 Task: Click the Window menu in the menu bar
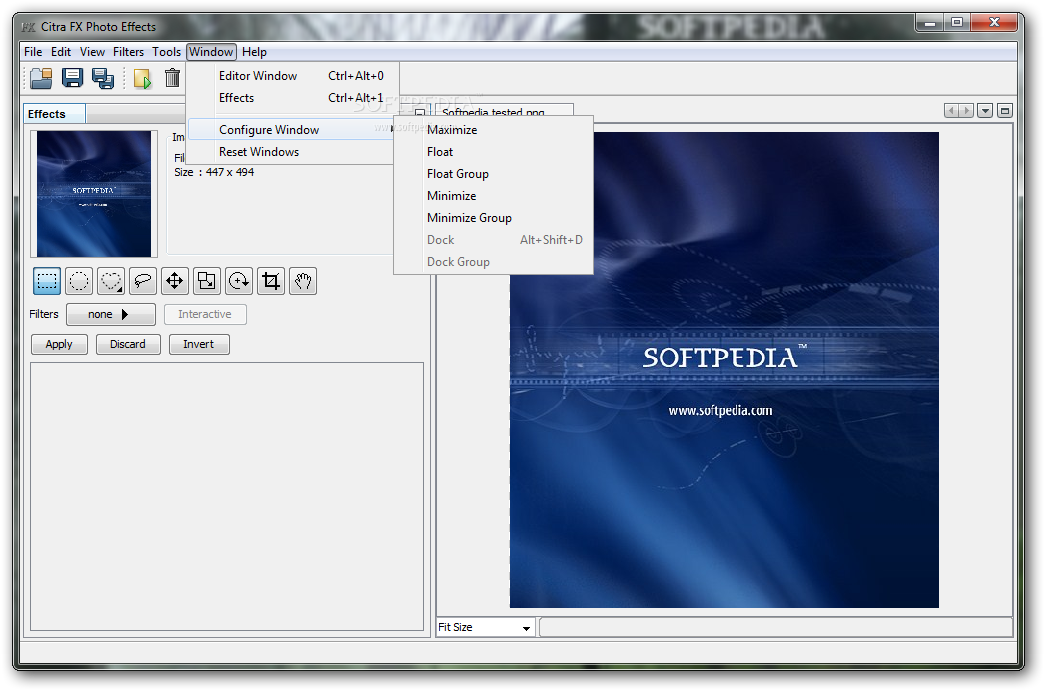coord(211,52)
